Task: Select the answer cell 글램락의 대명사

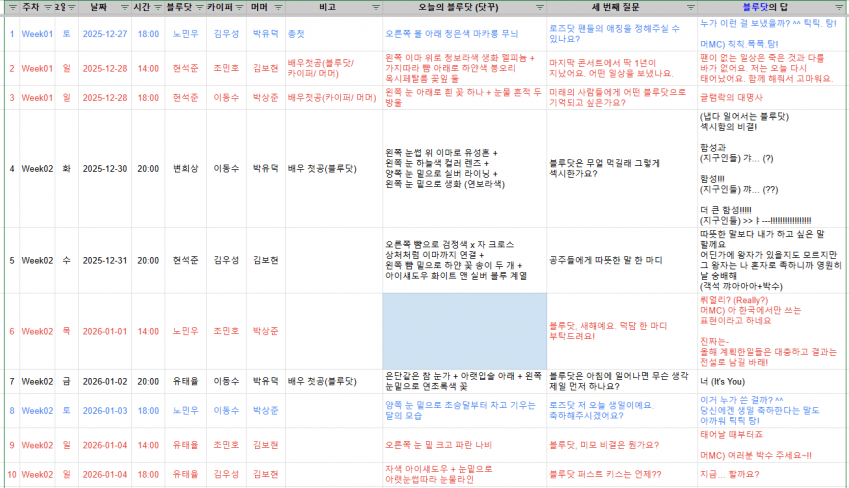Action: 773,97
